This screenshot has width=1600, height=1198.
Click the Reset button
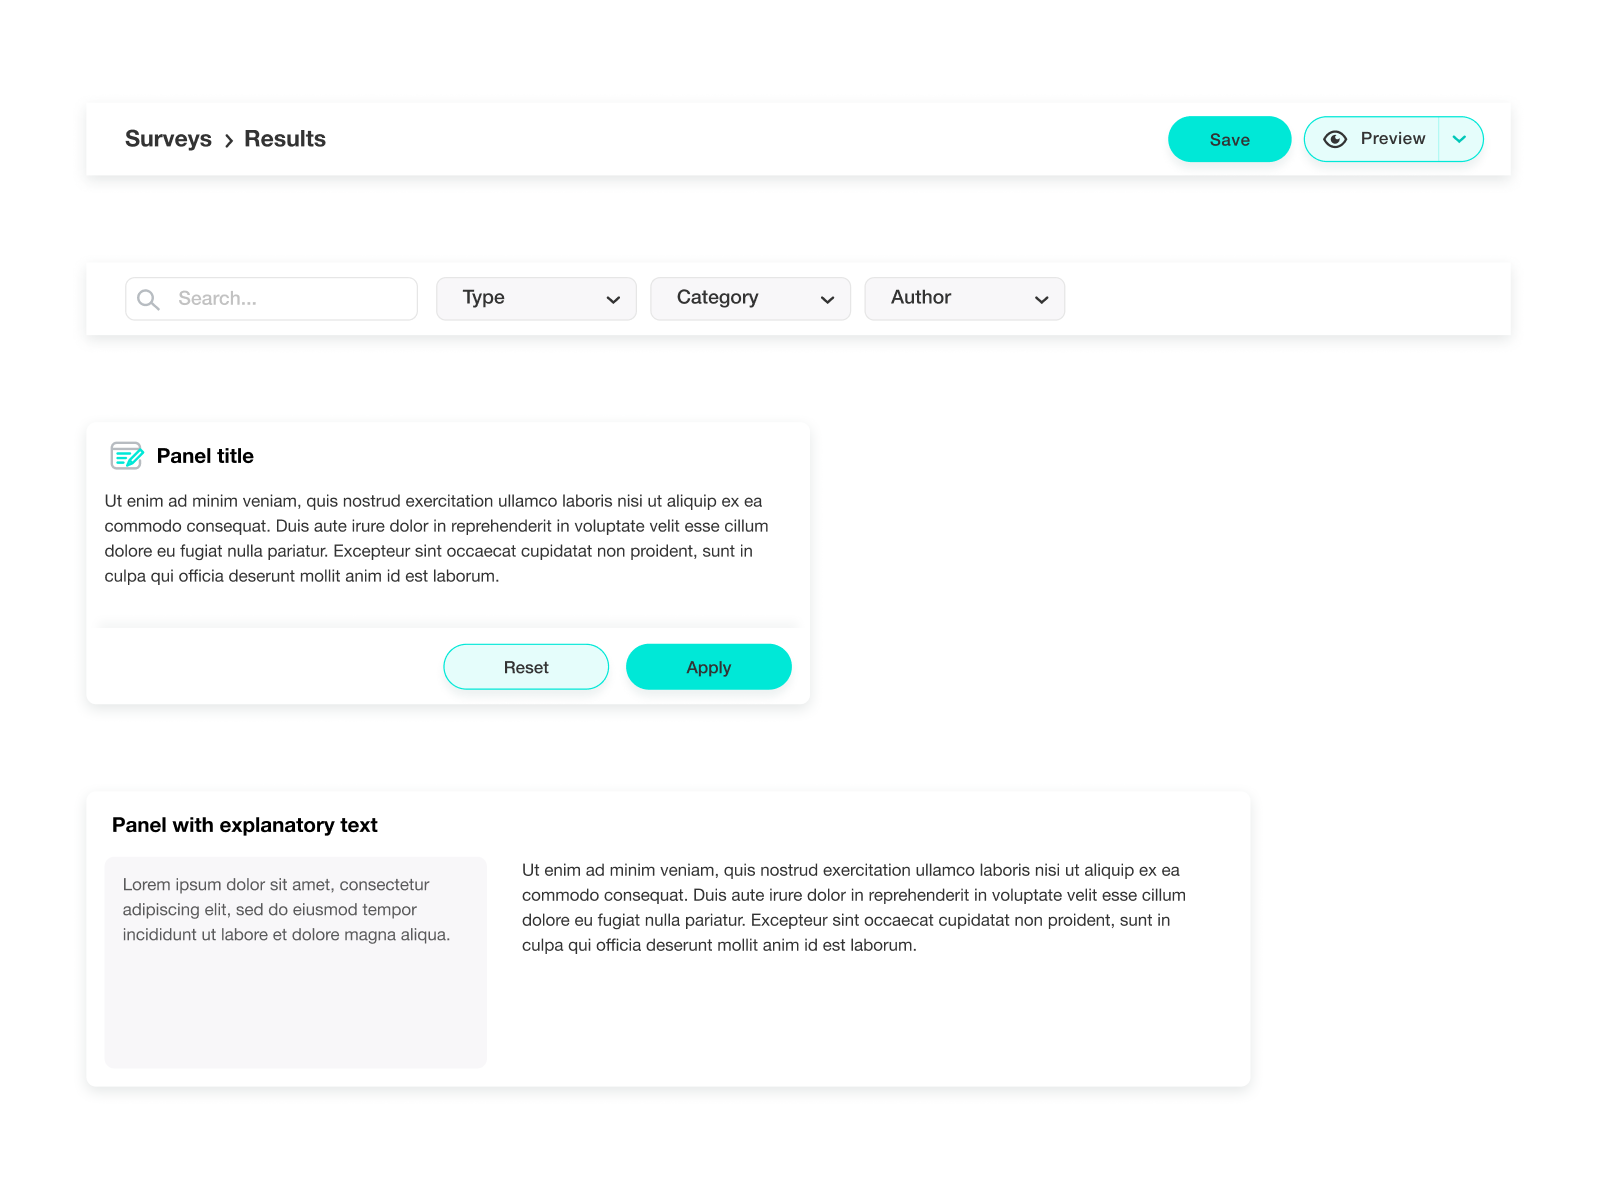[526, 667]
